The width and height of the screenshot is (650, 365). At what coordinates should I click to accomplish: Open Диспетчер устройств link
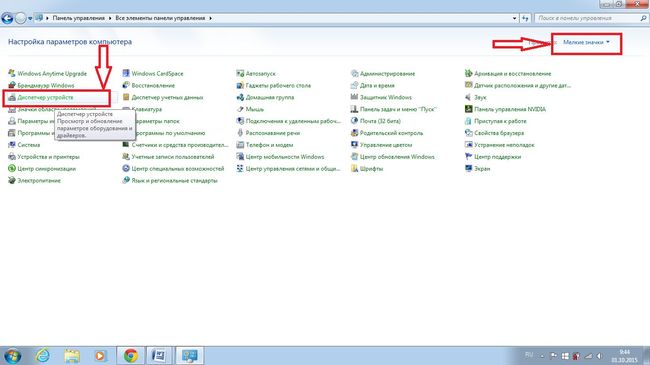click(45, 97)
